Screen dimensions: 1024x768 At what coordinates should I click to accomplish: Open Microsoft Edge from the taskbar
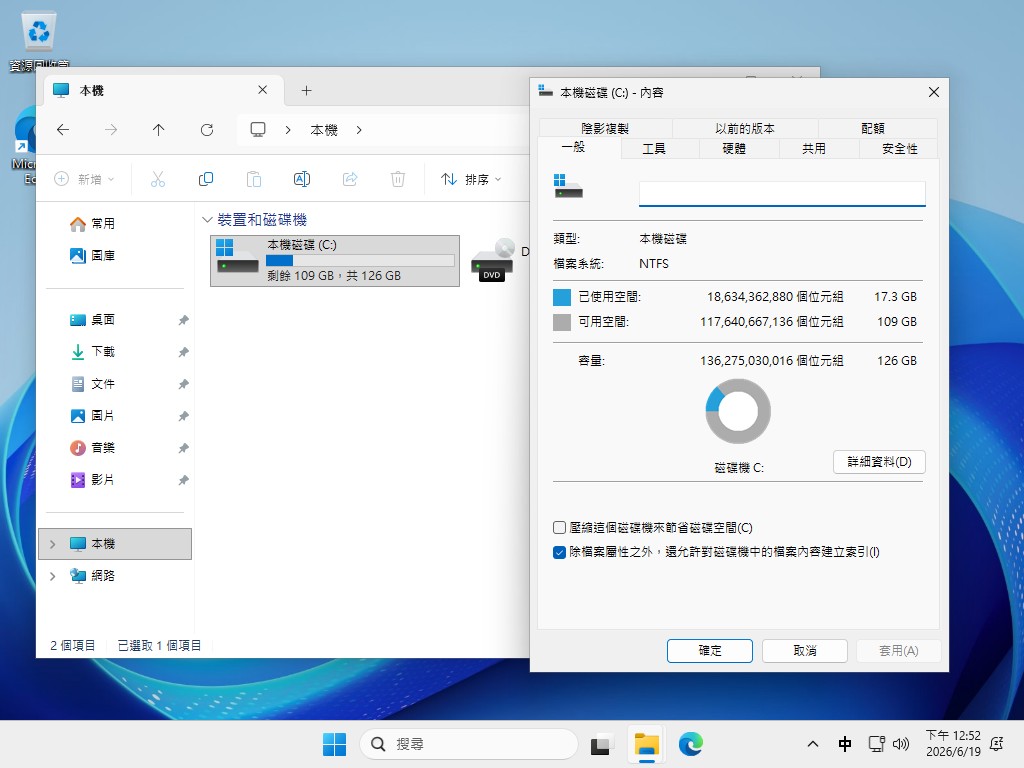tap(690, 744)
